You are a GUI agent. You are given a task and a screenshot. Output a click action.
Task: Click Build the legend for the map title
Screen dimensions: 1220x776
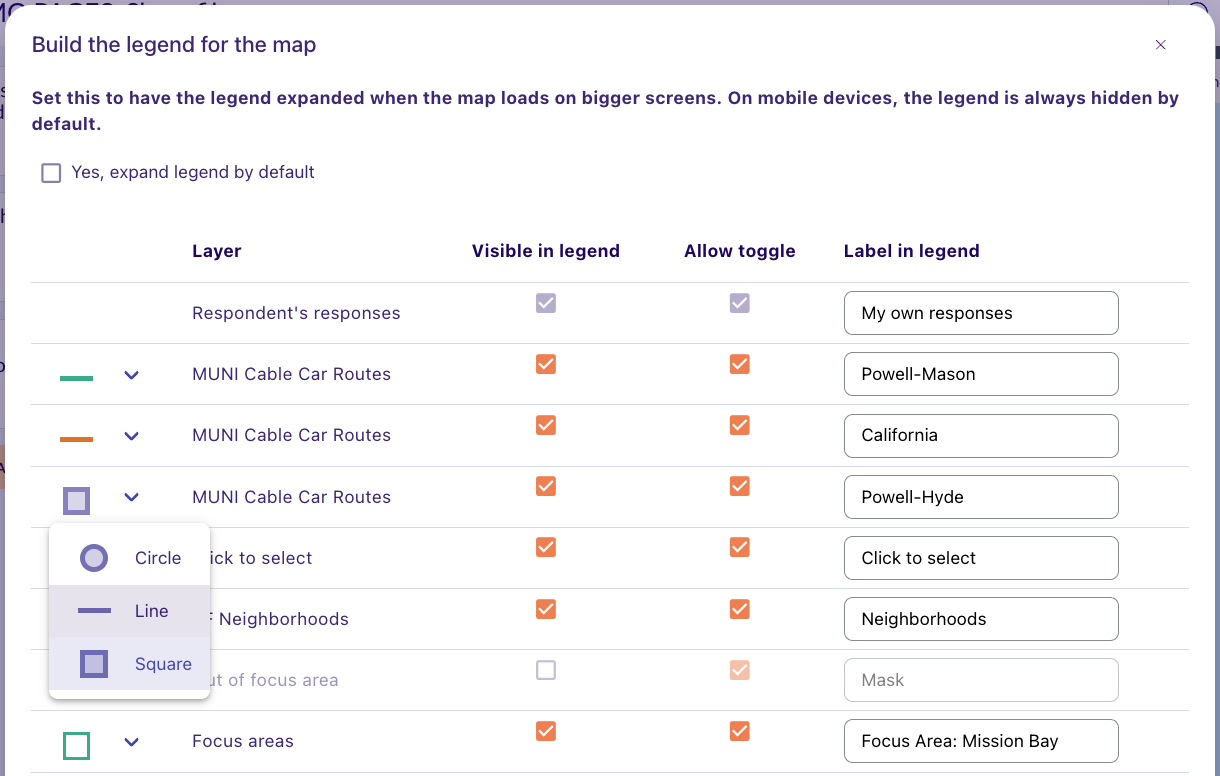174,44
